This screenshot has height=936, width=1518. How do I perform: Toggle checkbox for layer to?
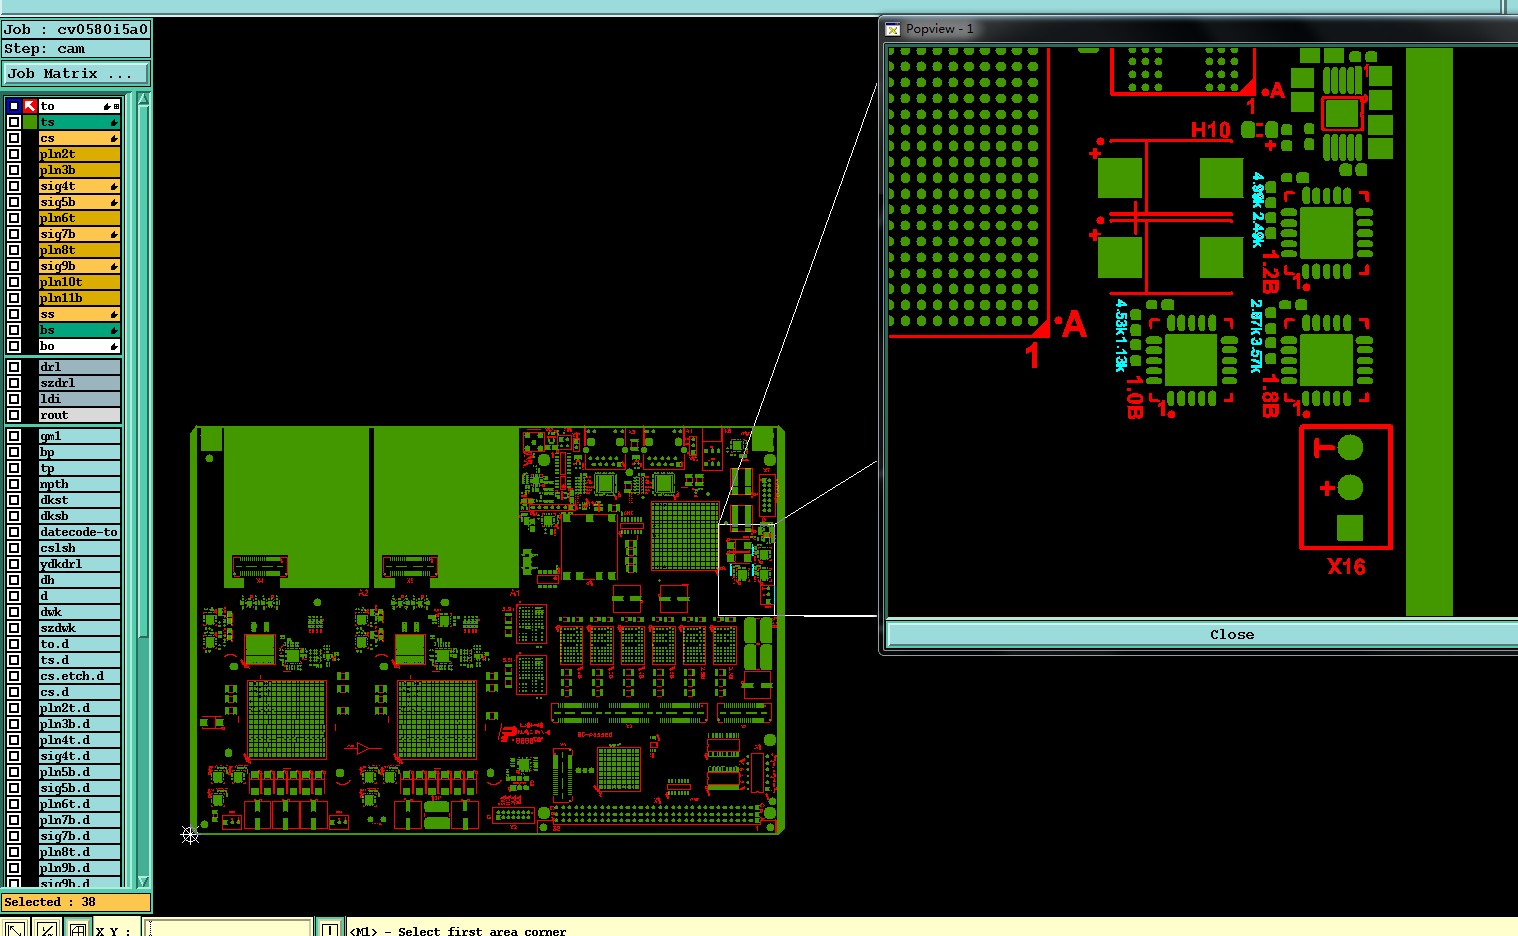coord(14,106)
